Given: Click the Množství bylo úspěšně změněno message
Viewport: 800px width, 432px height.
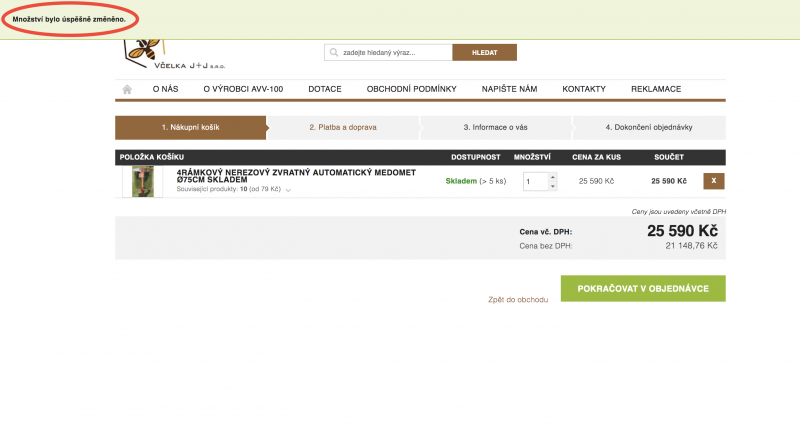Looking at the screenshot, I should coord(69,19).
